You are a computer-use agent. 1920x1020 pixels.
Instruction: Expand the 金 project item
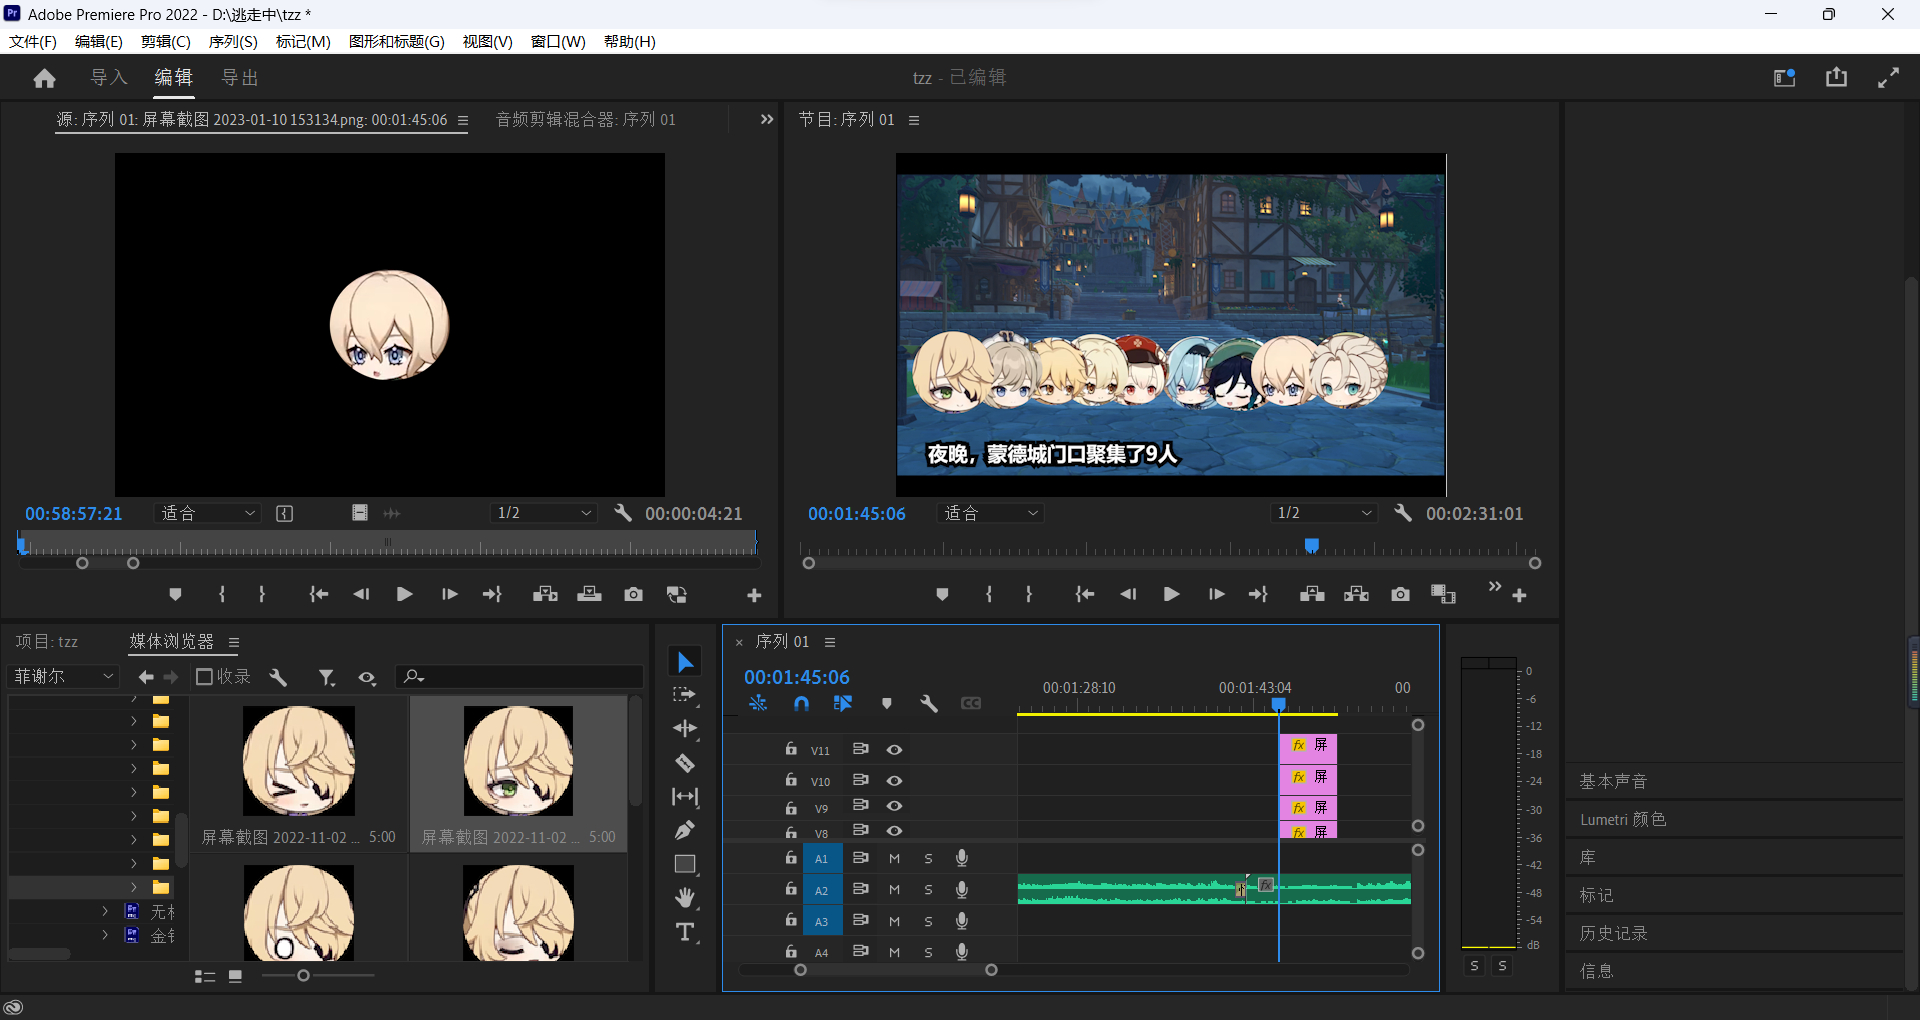[x=105, y=935]
